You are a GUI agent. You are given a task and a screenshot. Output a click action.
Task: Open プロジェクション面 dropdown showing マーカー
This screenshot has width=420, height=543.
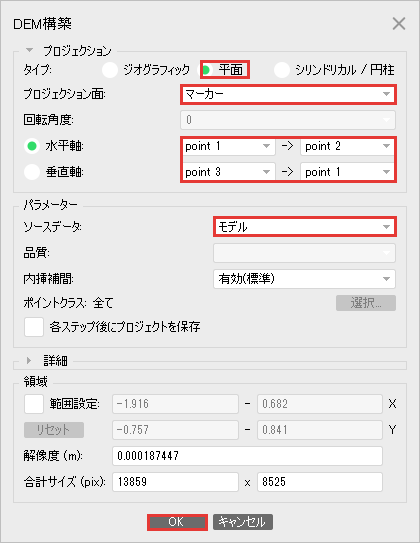tap(288, 94)
